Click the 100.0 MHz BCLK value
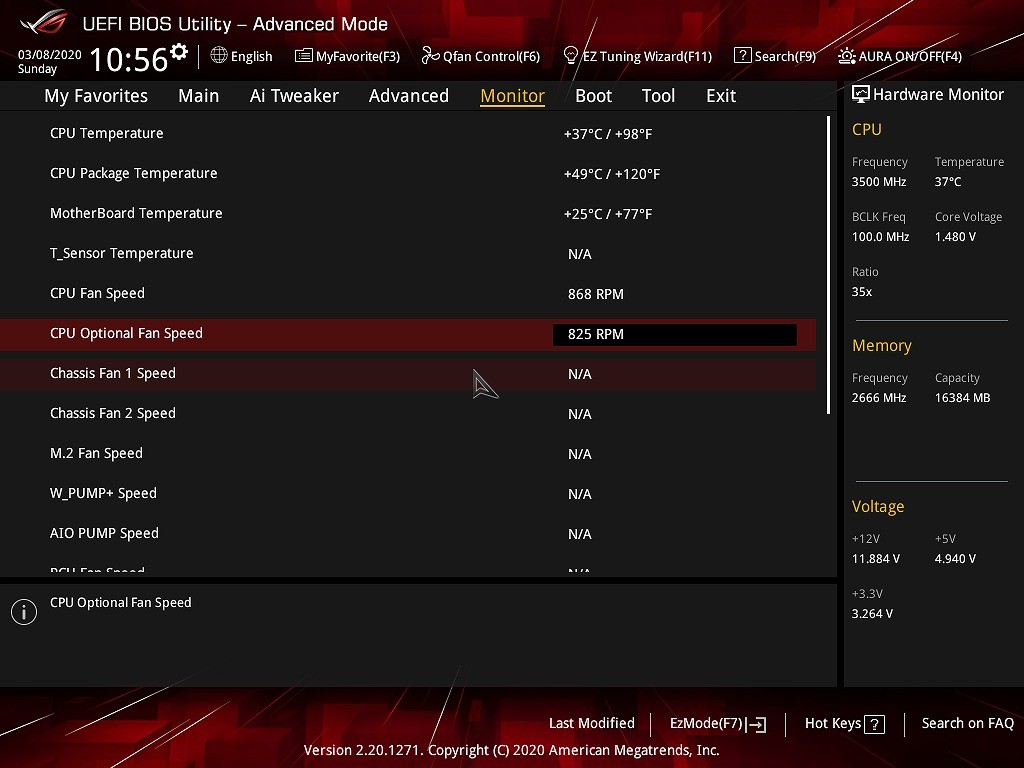The width and height of the screenshot is (1024, 768). pos(880,237)
